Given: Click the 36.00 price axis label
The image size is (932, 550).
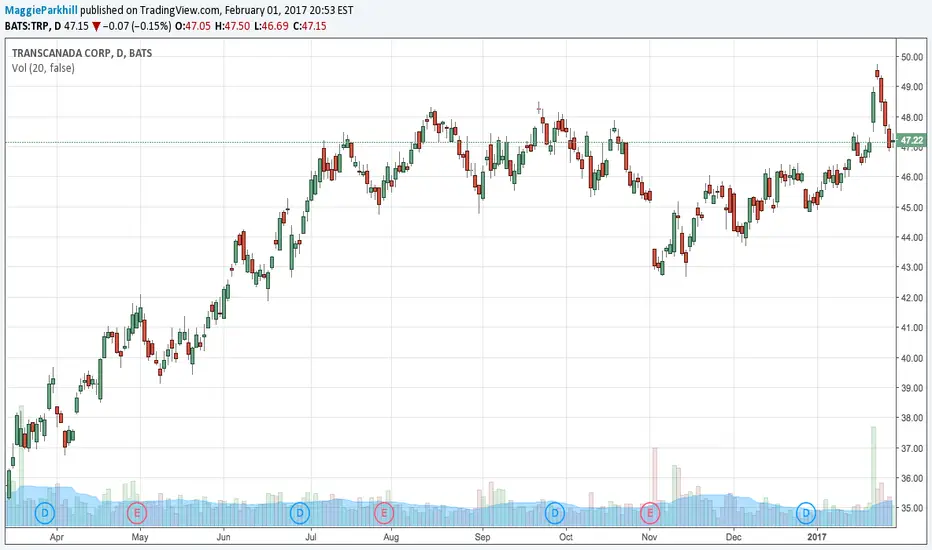Looking at the screenshot, I should point(912,478).
